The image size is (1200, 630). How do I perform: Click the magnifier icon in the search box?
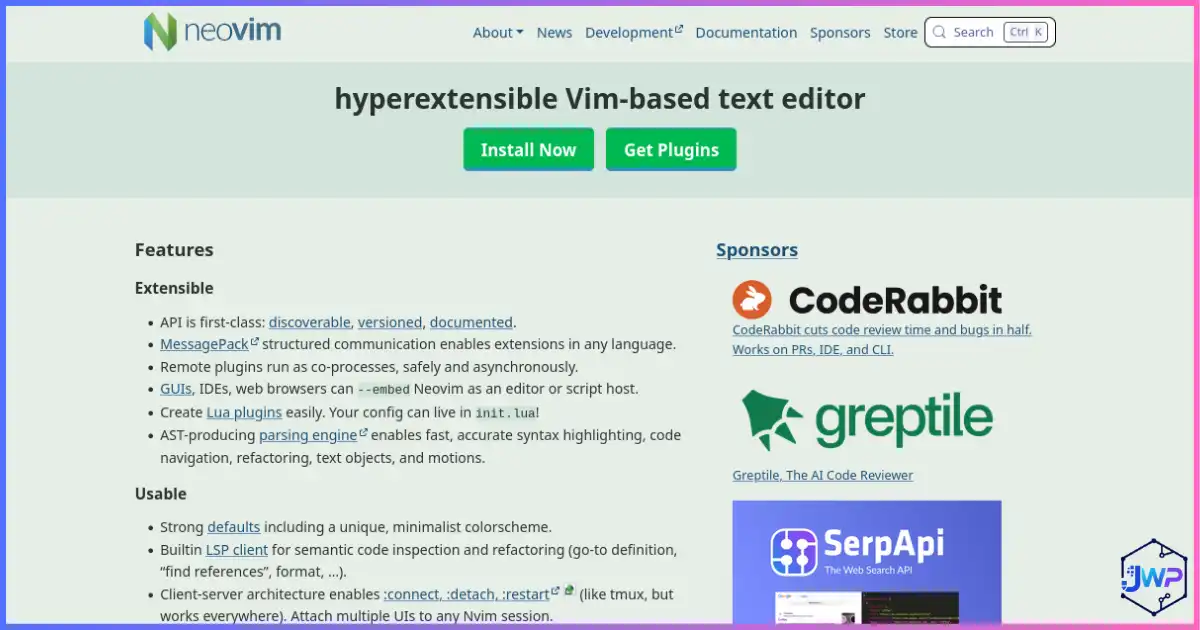point(939,32)
